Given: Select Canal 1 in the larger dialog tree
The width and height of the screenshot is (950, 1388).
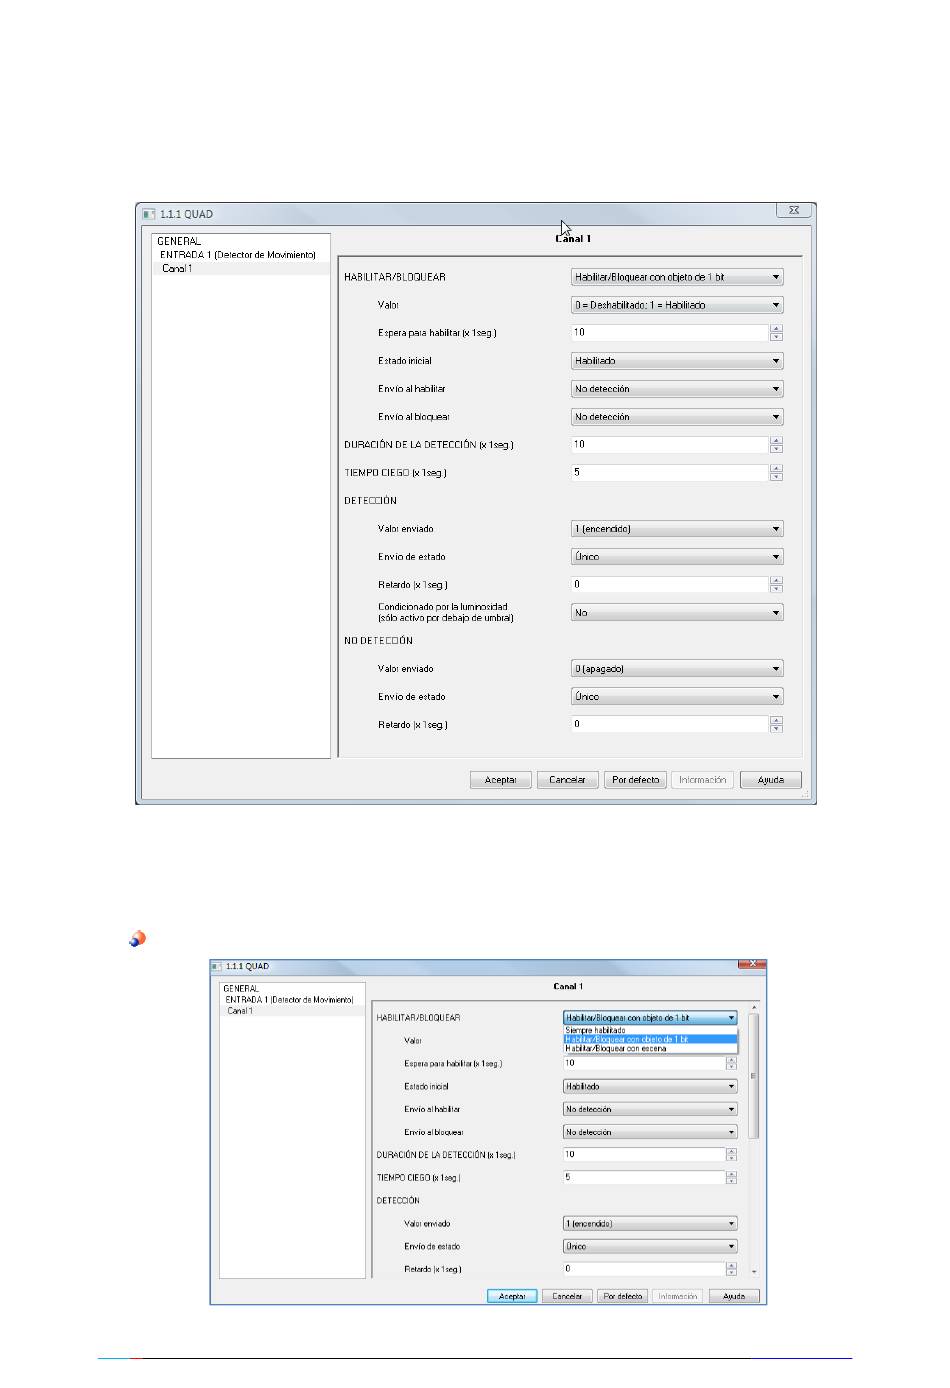Looking at the screenshot, I should [x=177, y=269].
